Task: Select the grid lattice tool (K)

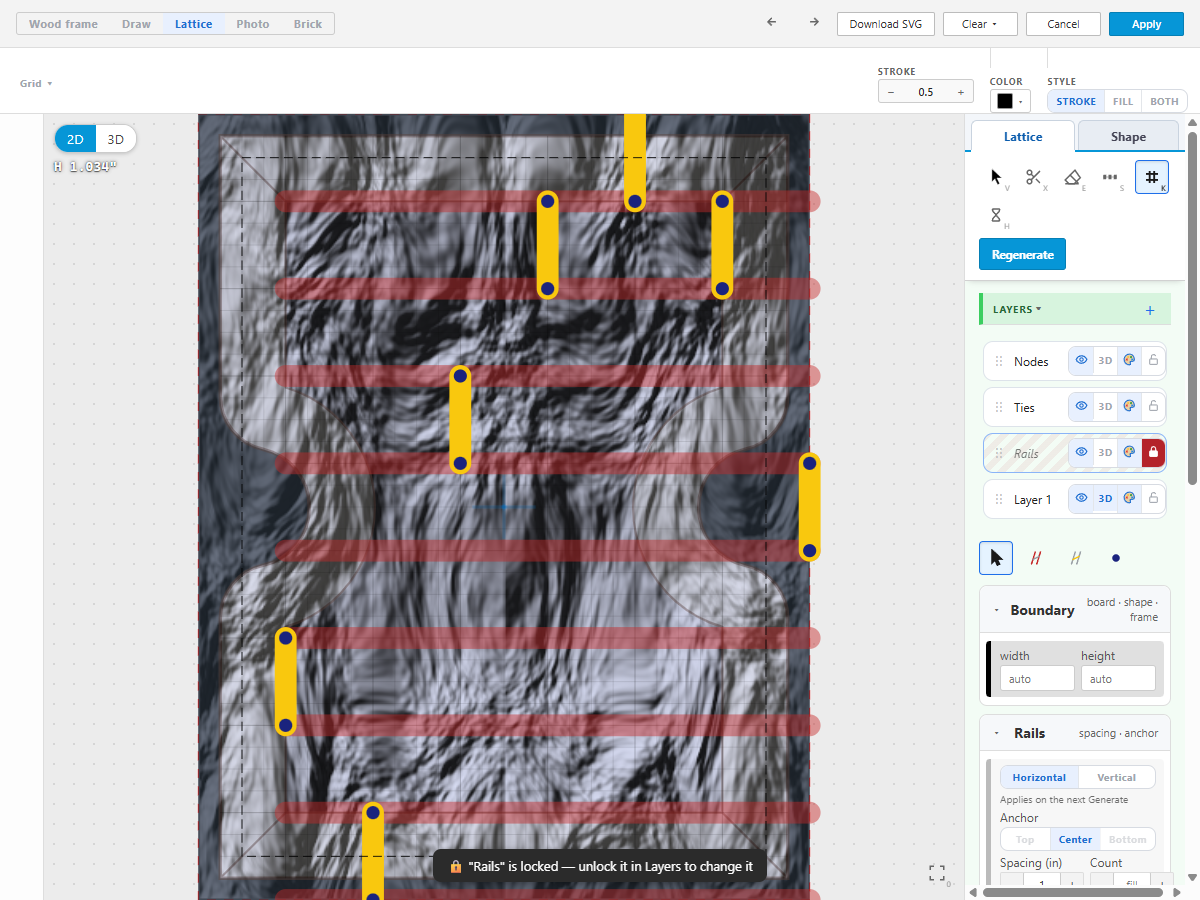Action: [1152, 177]
